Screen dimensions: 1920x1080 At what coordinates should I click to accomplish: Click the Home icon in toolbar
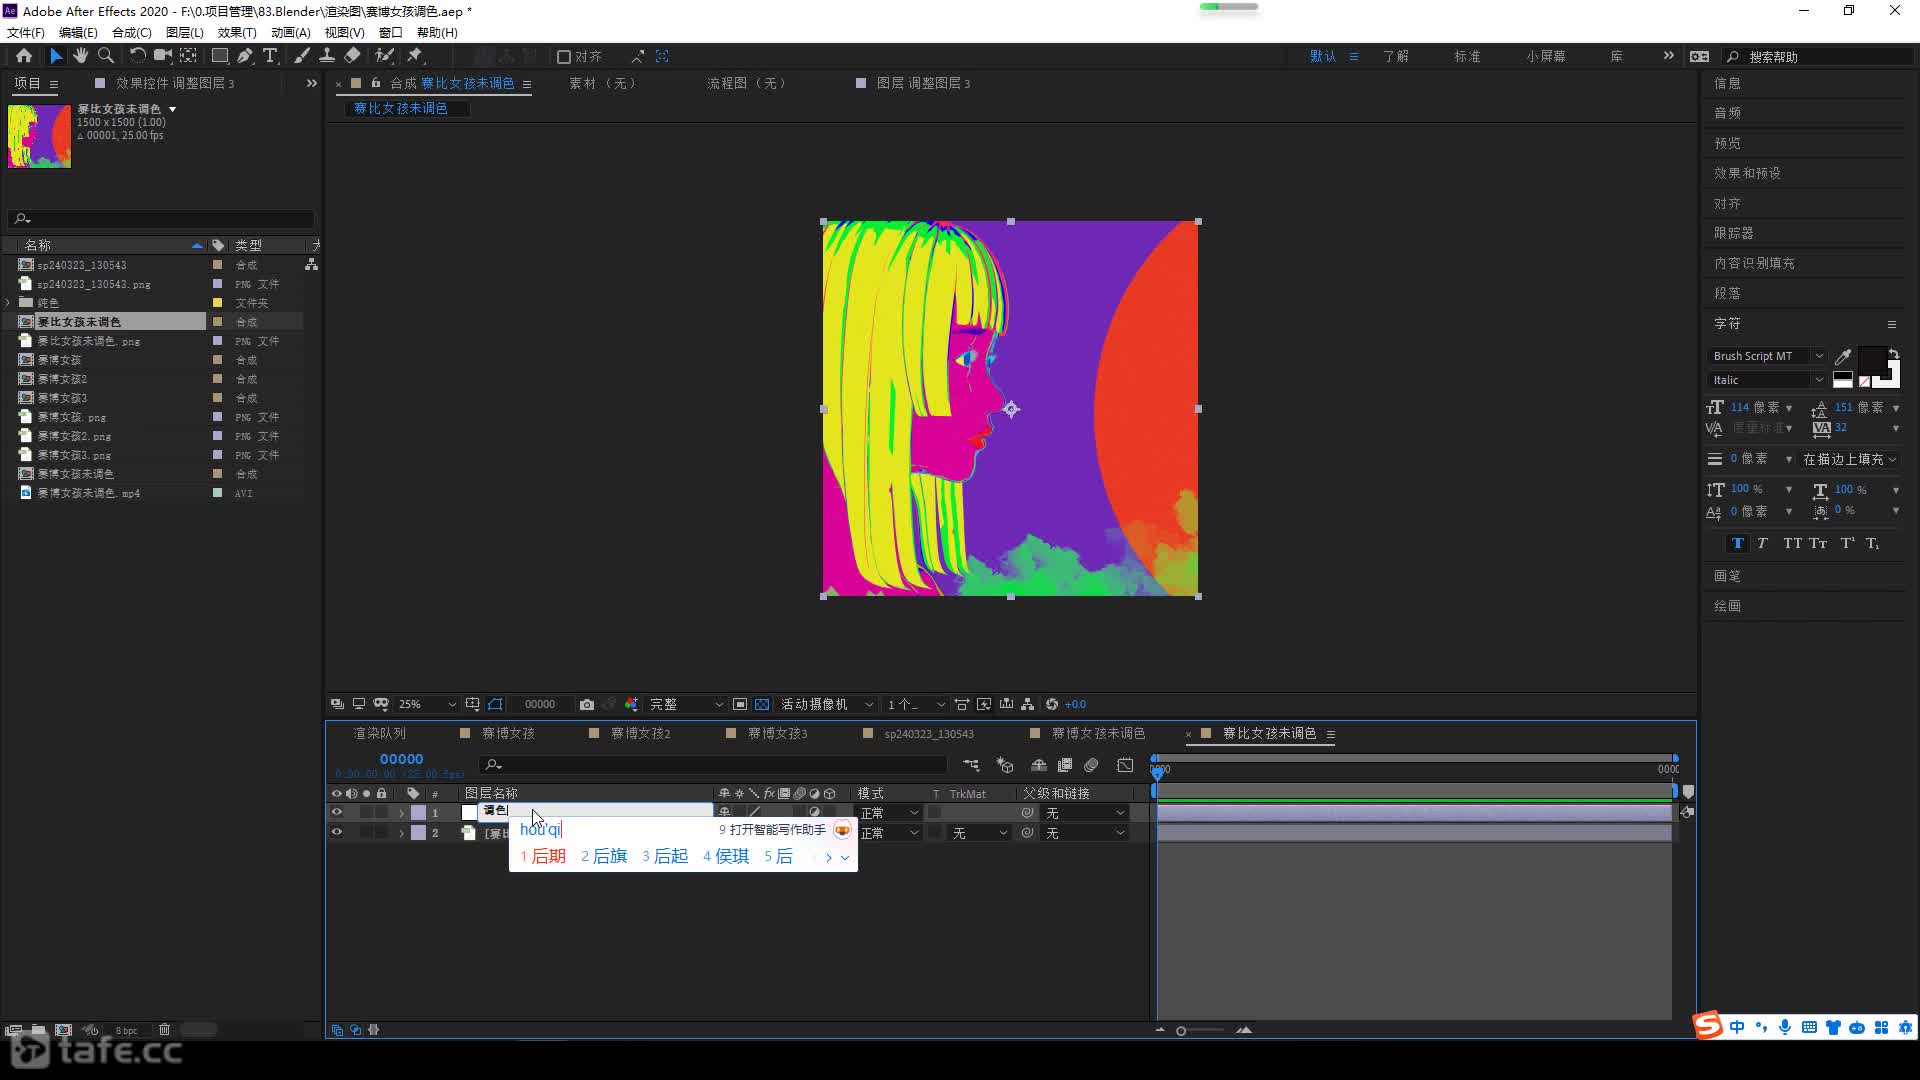tap(24, 56)
